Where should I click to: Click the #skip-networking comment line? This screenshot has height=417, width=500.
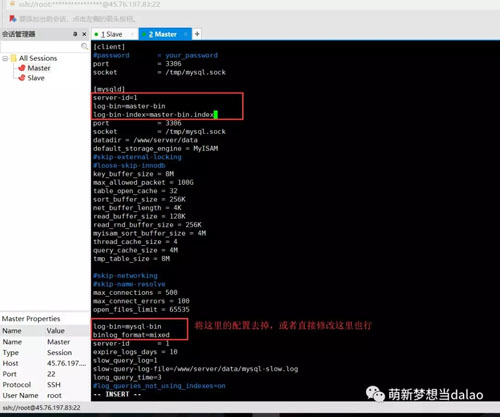tap(125, 276)
